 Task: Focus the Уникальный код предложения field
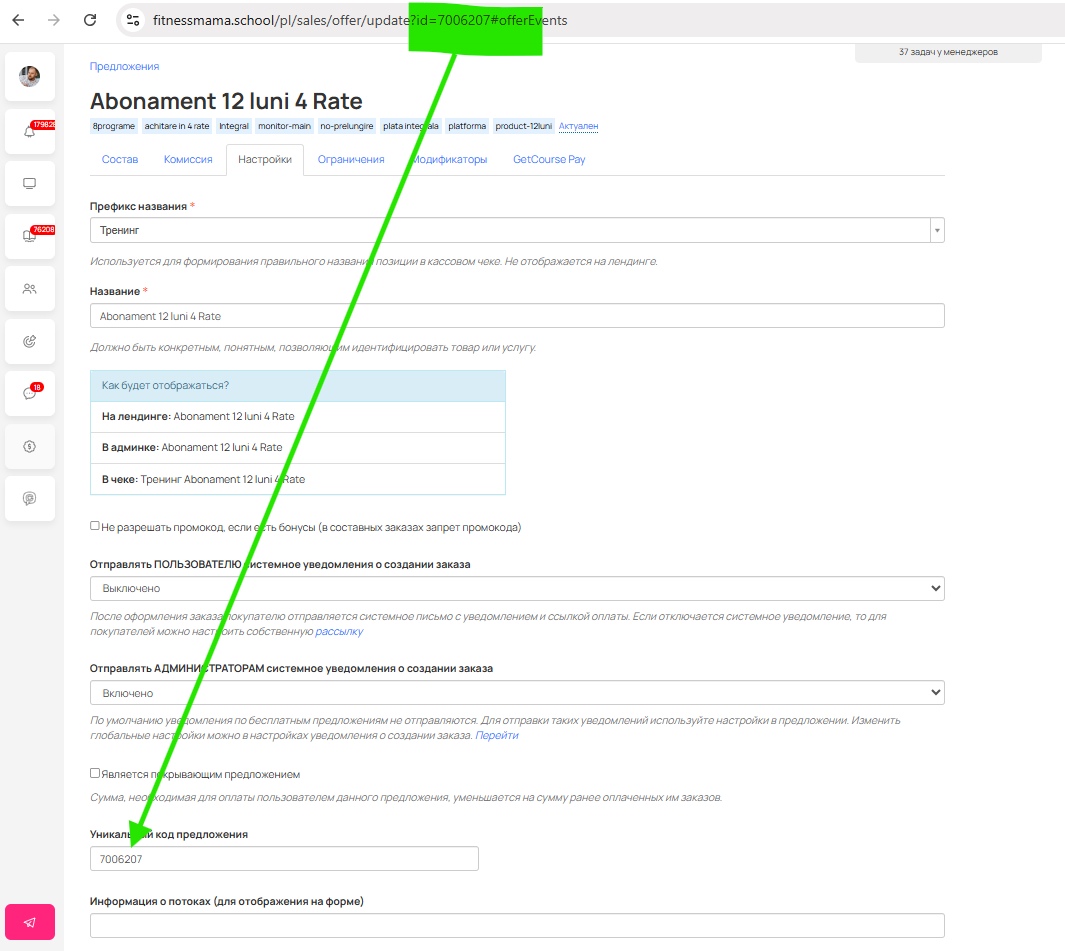point(284,859)
